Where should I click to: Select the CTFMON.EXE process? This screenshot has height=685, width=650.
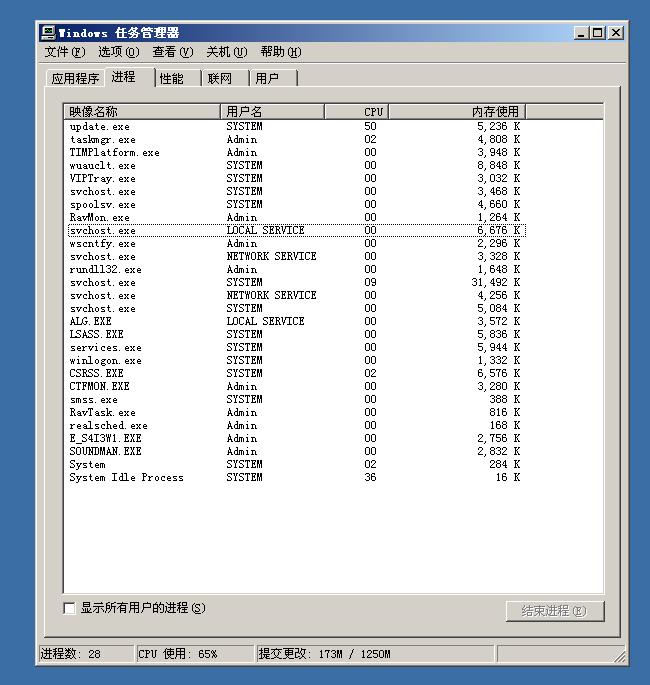click(297, 387)
